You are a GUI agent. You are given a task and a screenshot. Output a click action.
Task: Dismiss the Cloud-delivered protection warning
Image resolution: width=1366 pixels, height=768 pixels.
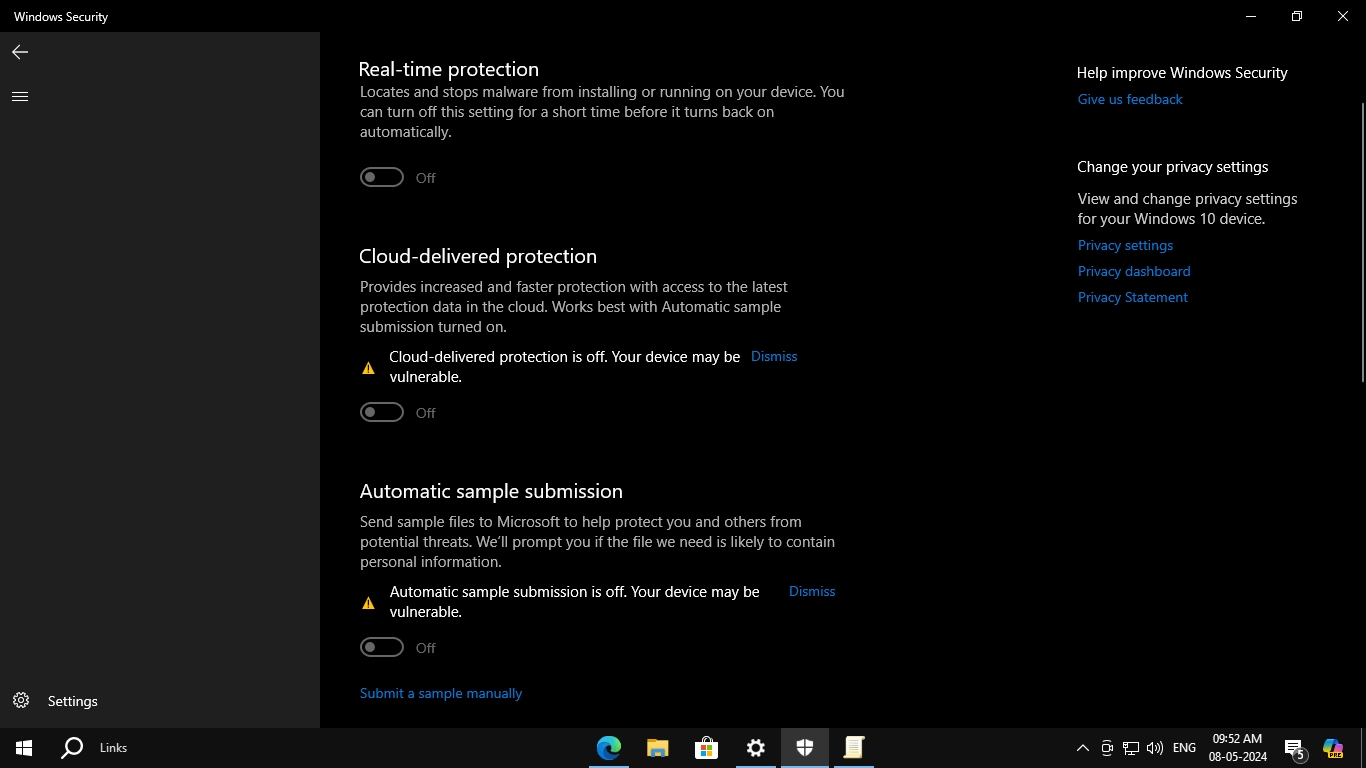tap(774, 356)
